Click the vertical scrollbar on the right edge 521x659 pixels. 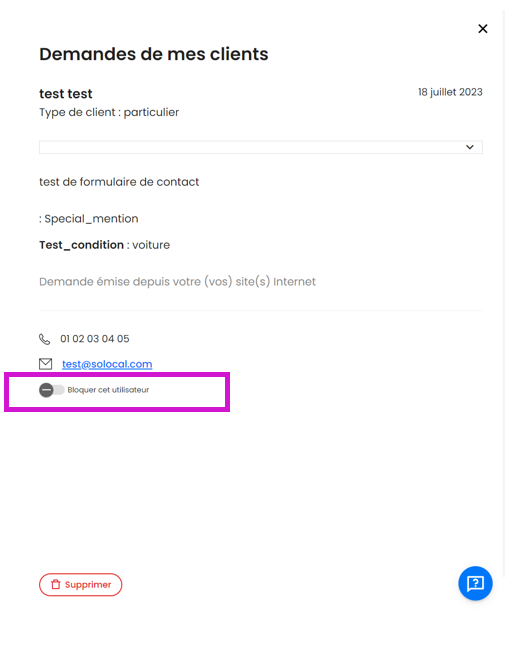click(504, 294)
